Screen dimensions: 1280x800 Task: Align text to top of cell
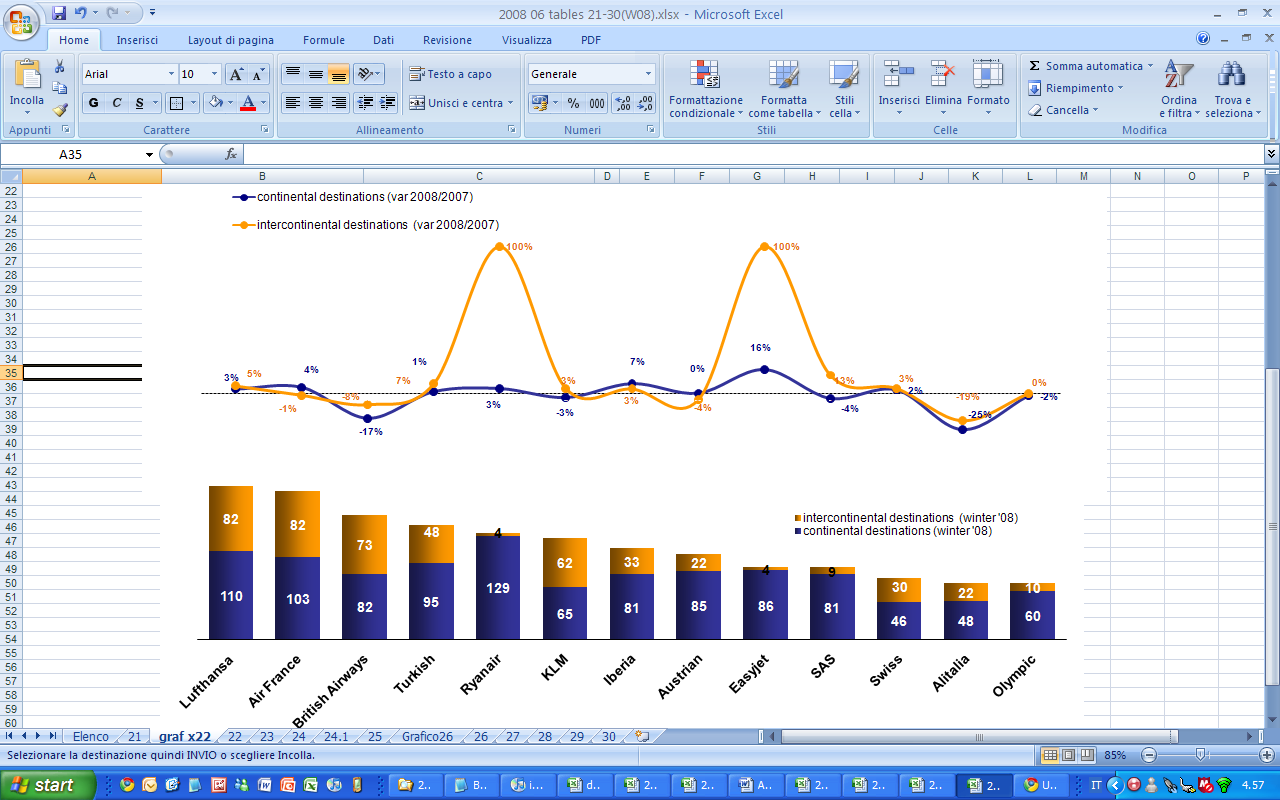(x=292, y=74)
